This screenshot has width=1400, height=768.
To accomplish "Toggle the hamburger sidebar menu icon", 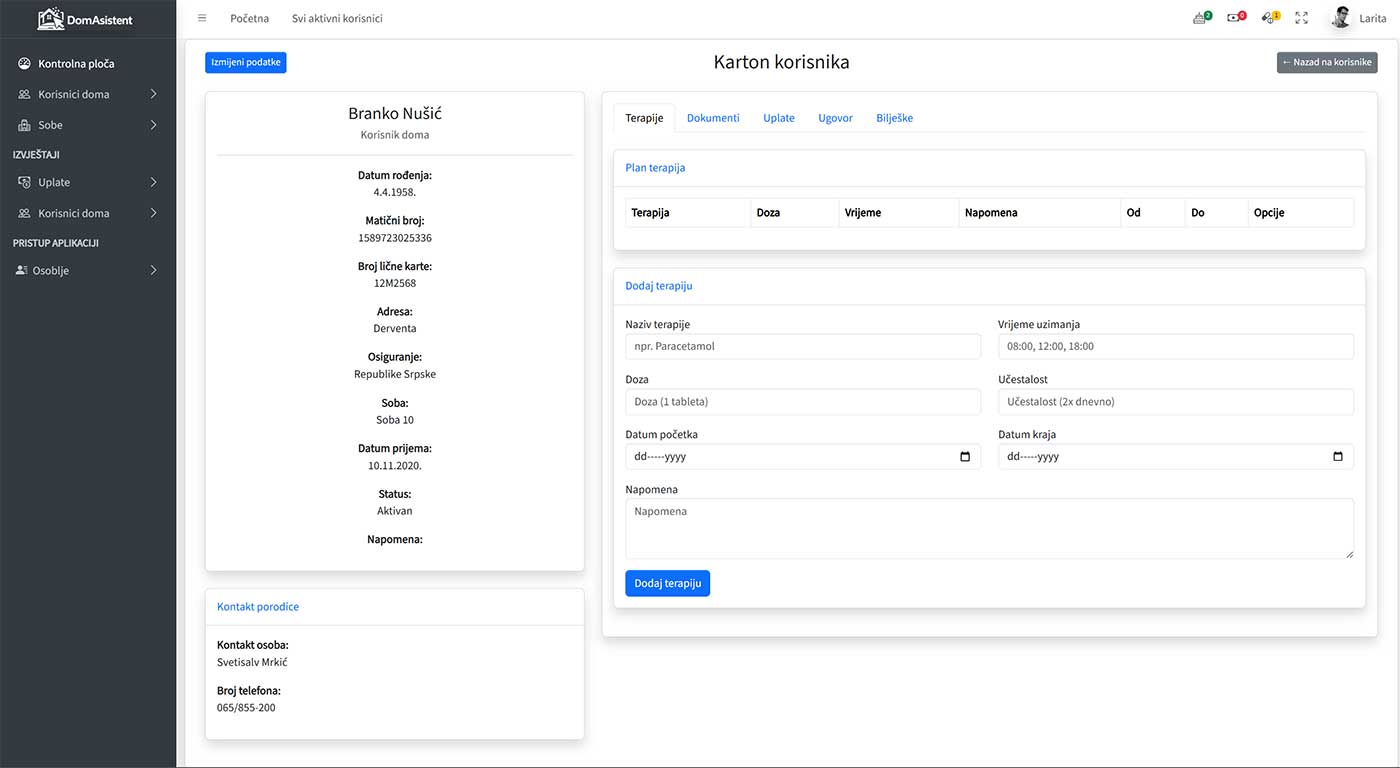I will (202, 18).
